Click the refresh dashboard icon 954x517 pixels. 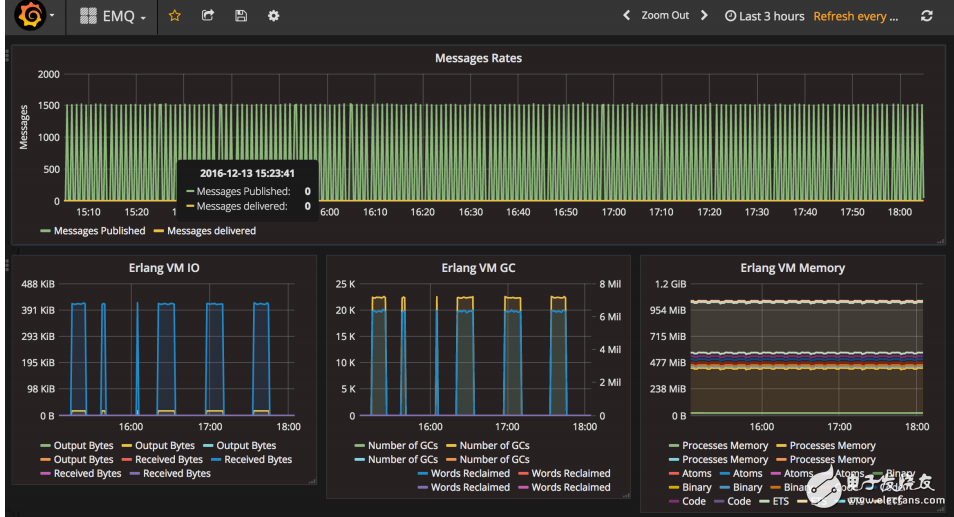tap(926, 16)
